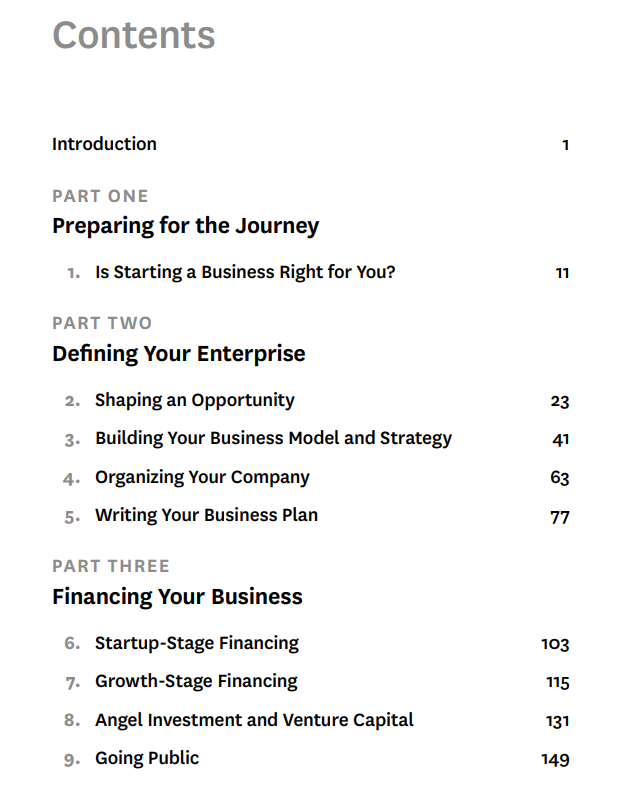Open the Introduction entry
The width and height of the screenshot is (624, 806).
104,144
